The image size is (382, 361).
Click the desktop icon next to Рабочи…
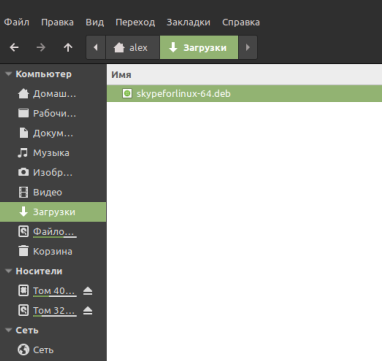coord(23,114)
